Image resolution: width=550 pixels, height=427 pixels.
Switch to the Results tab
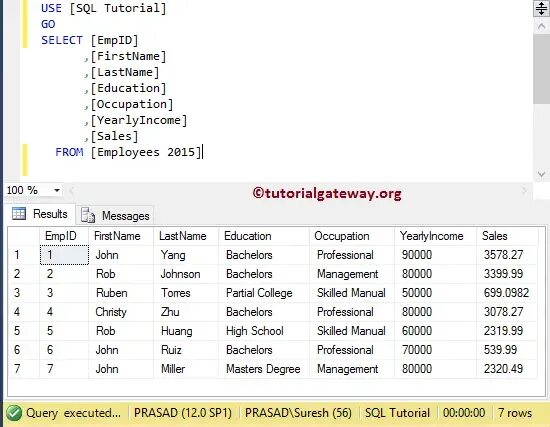pyautogui.click(x=40, y=214)
